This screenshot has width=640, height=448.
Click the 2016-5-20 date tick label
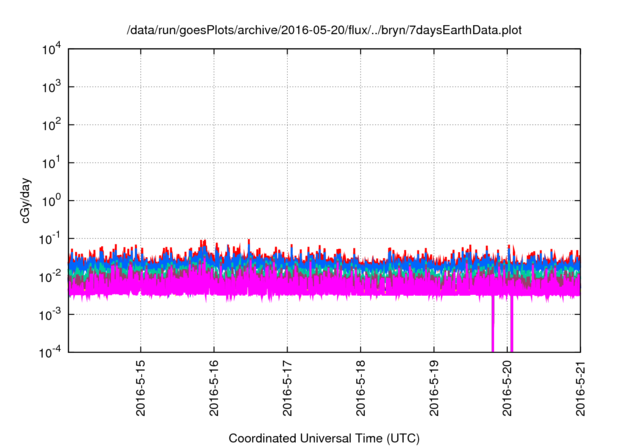click(507, 388)
